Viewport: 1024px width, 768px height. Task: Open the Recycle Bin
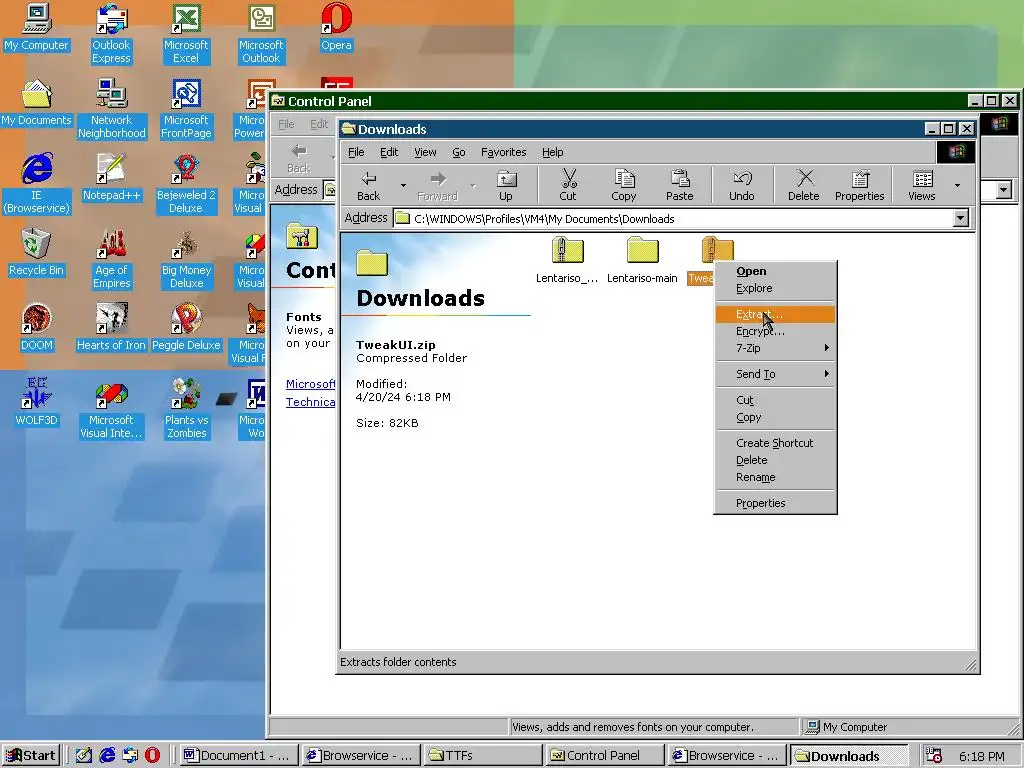(x=36, y=253)
